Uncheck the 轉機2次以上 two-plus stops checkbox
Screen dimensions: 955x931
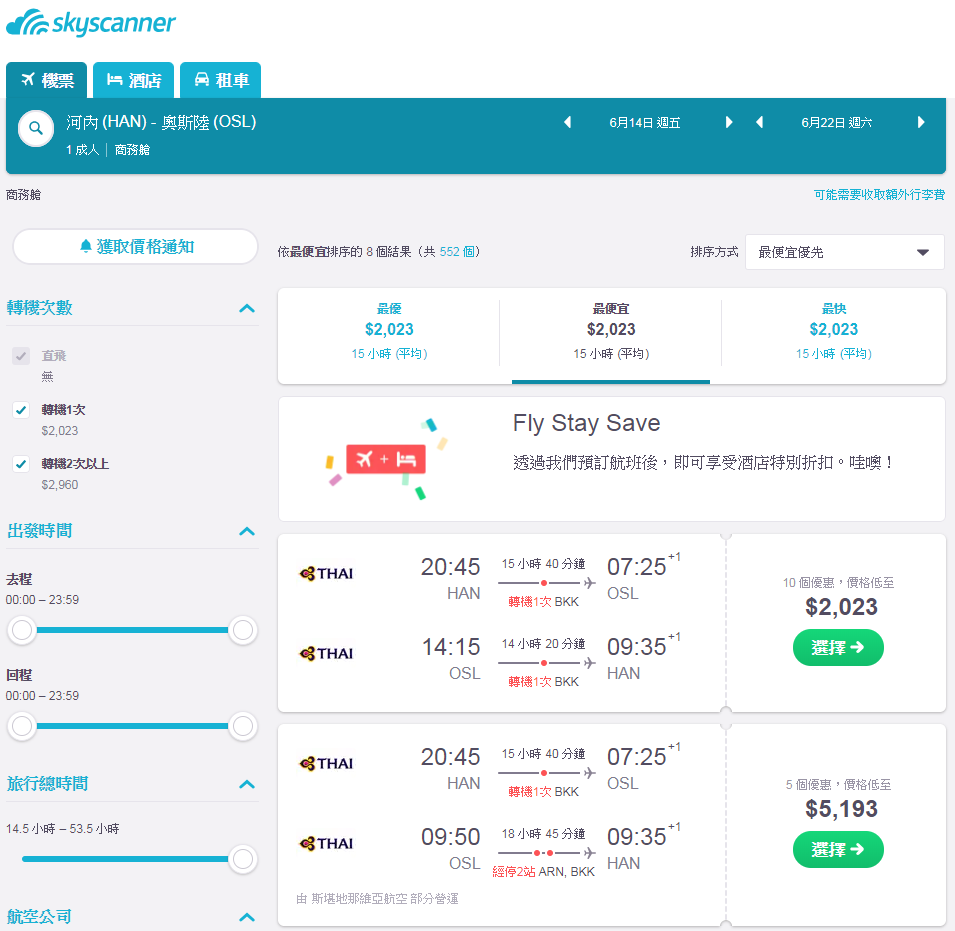[21, 464]
